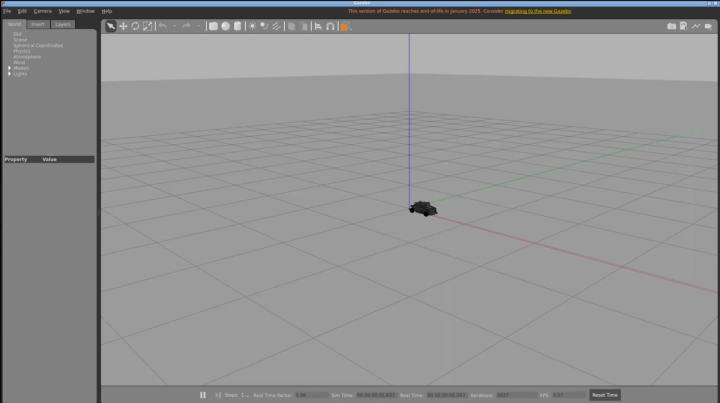Insert a box shape
720x403 pixels.
(x=214, y=26)
